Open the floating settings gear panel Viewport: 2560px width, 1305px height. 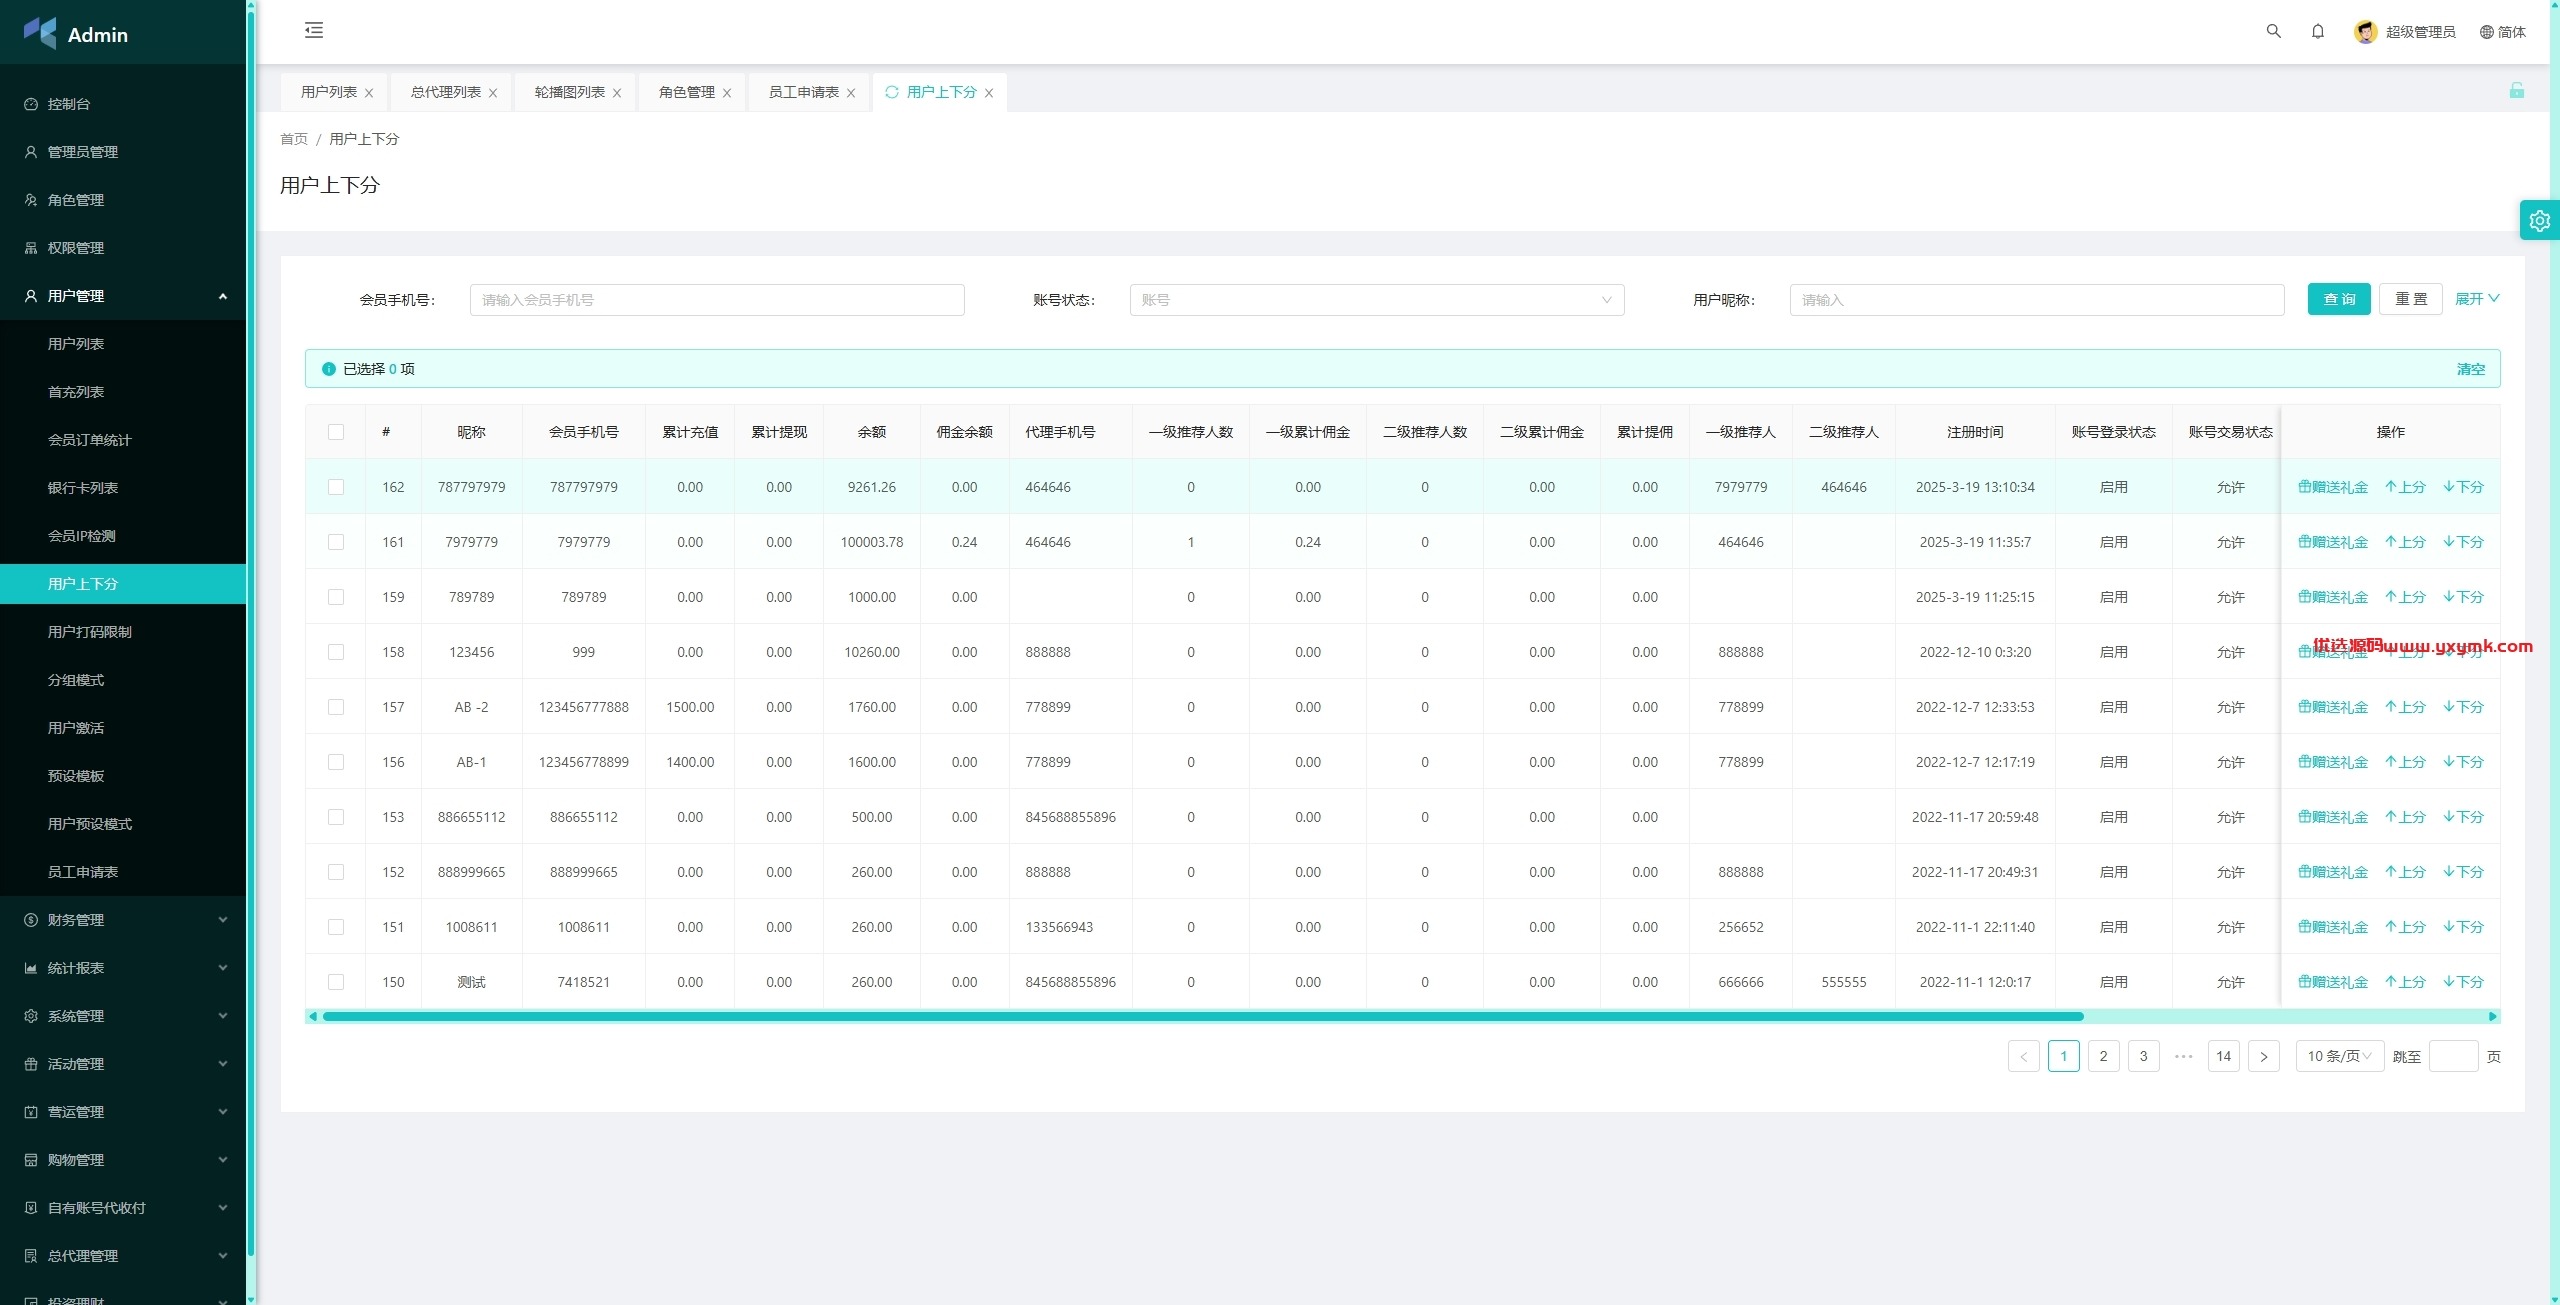[x=2539, y=220]
